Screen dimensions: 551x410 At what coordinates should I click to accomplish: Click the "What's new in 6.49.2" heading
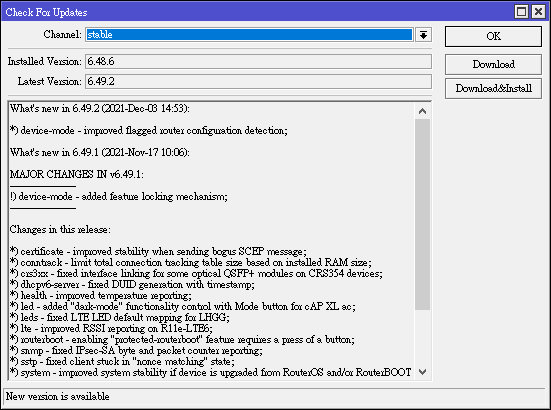(x=100, y=109)
